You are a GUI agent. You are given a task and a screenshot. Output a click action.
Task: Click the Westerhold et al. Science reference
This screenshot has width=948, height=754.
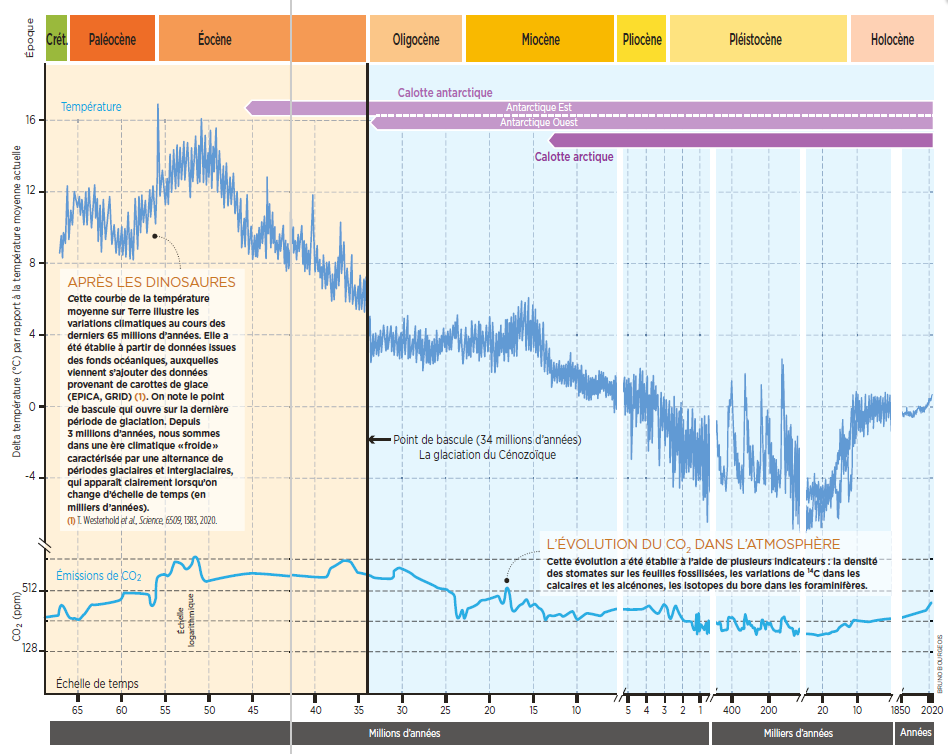[142, 520]
